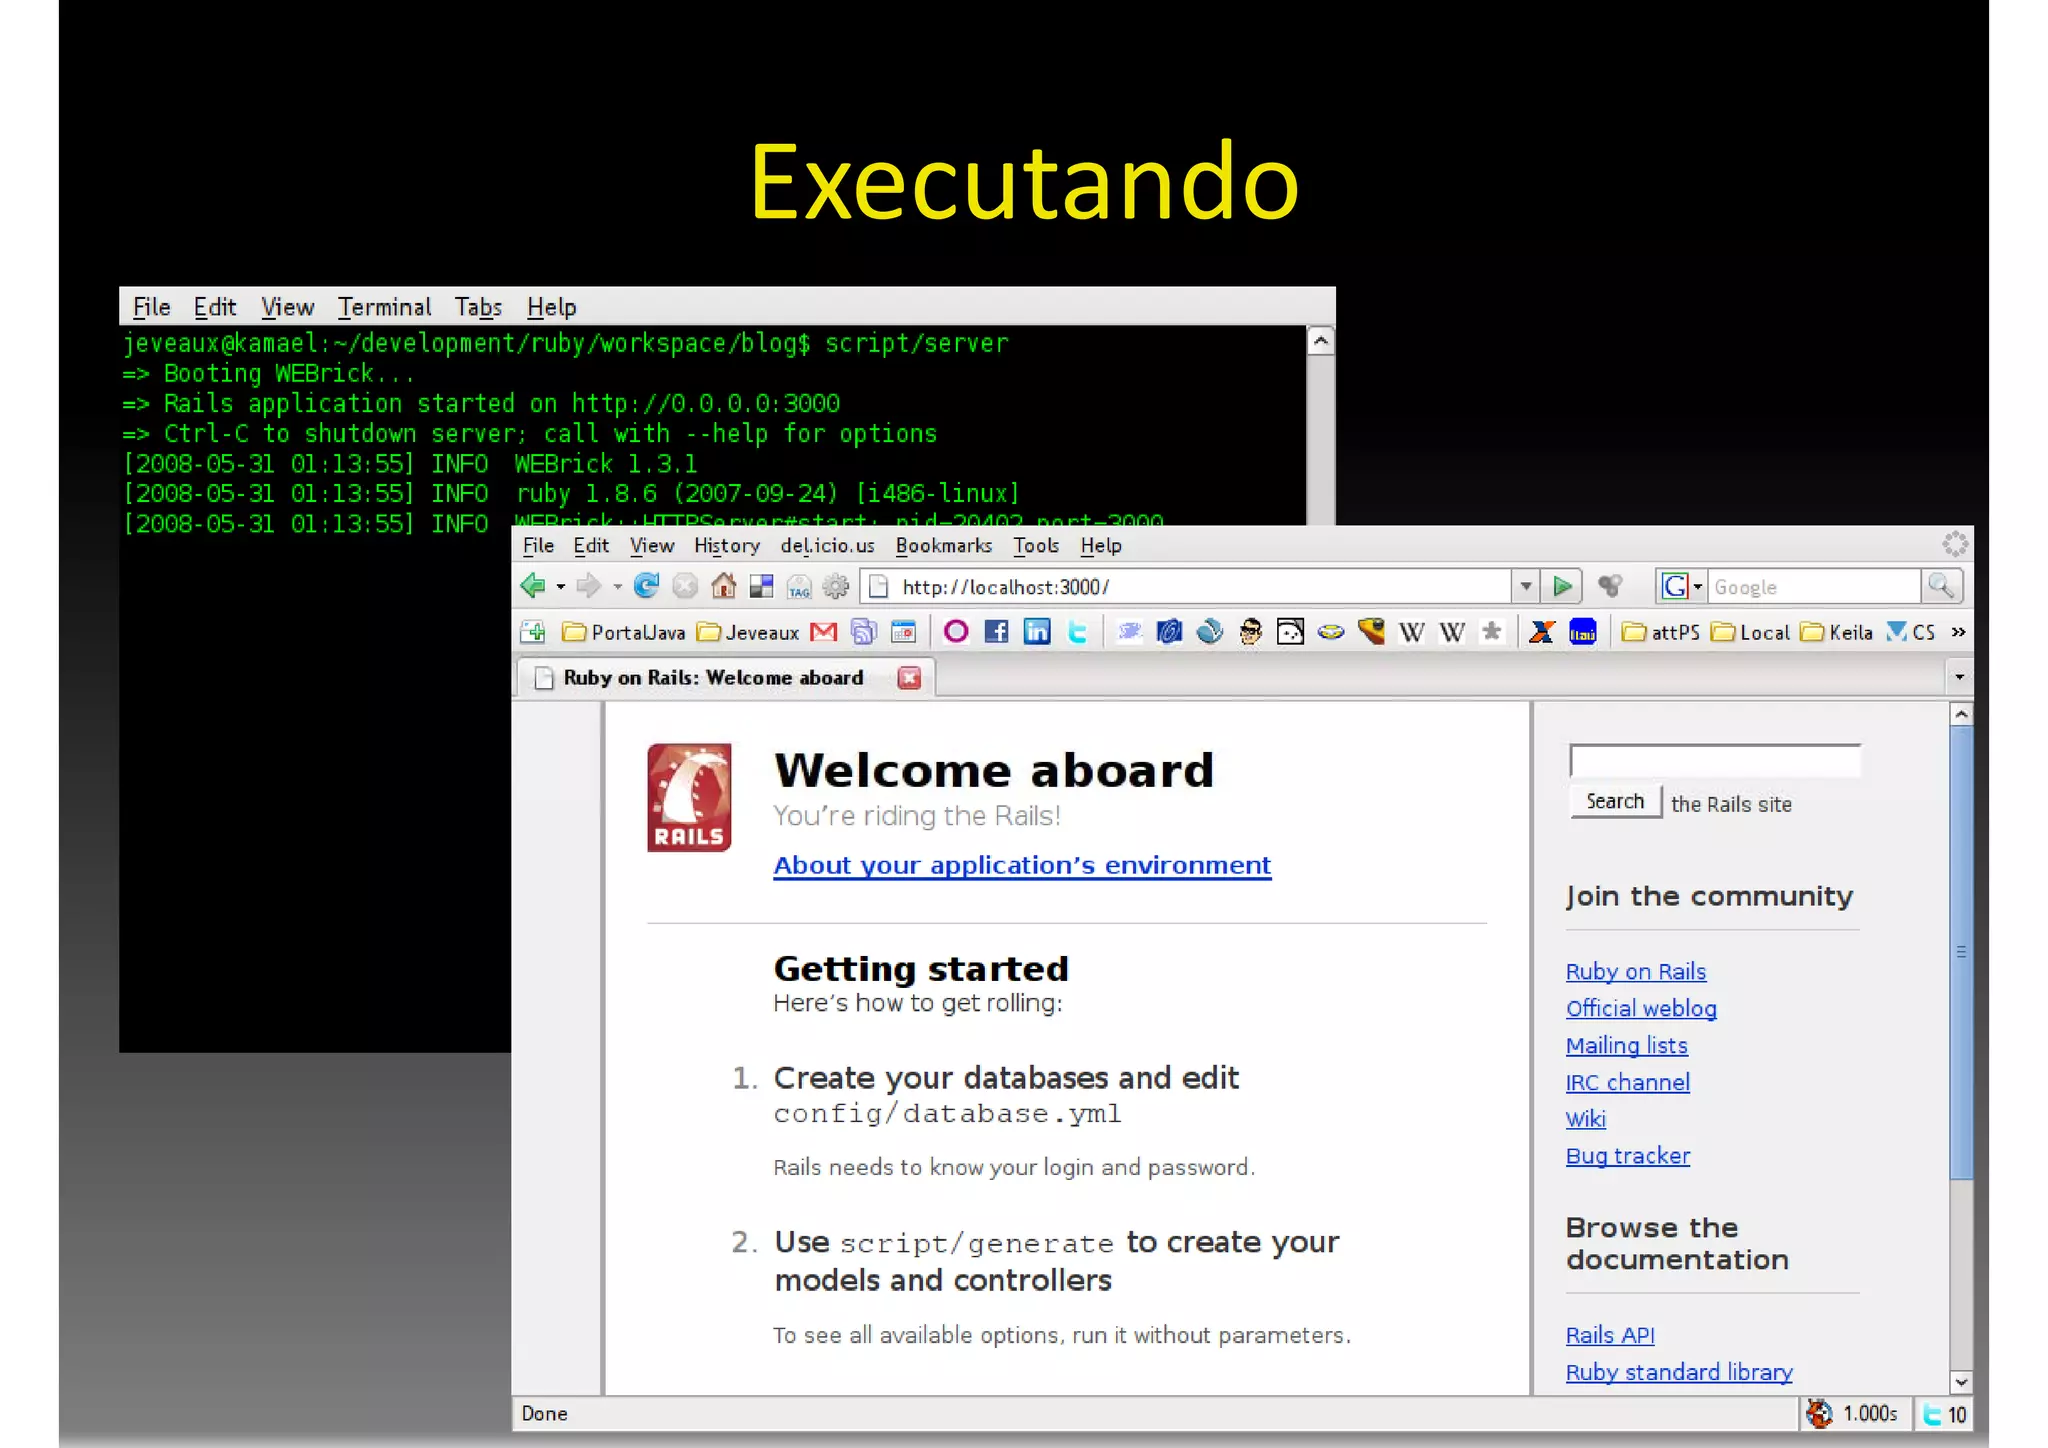Image resolution: width=2048 pixels, height=1448 pixels.
Task: Open the del.icio.us menu
Action: pos(827,546)
